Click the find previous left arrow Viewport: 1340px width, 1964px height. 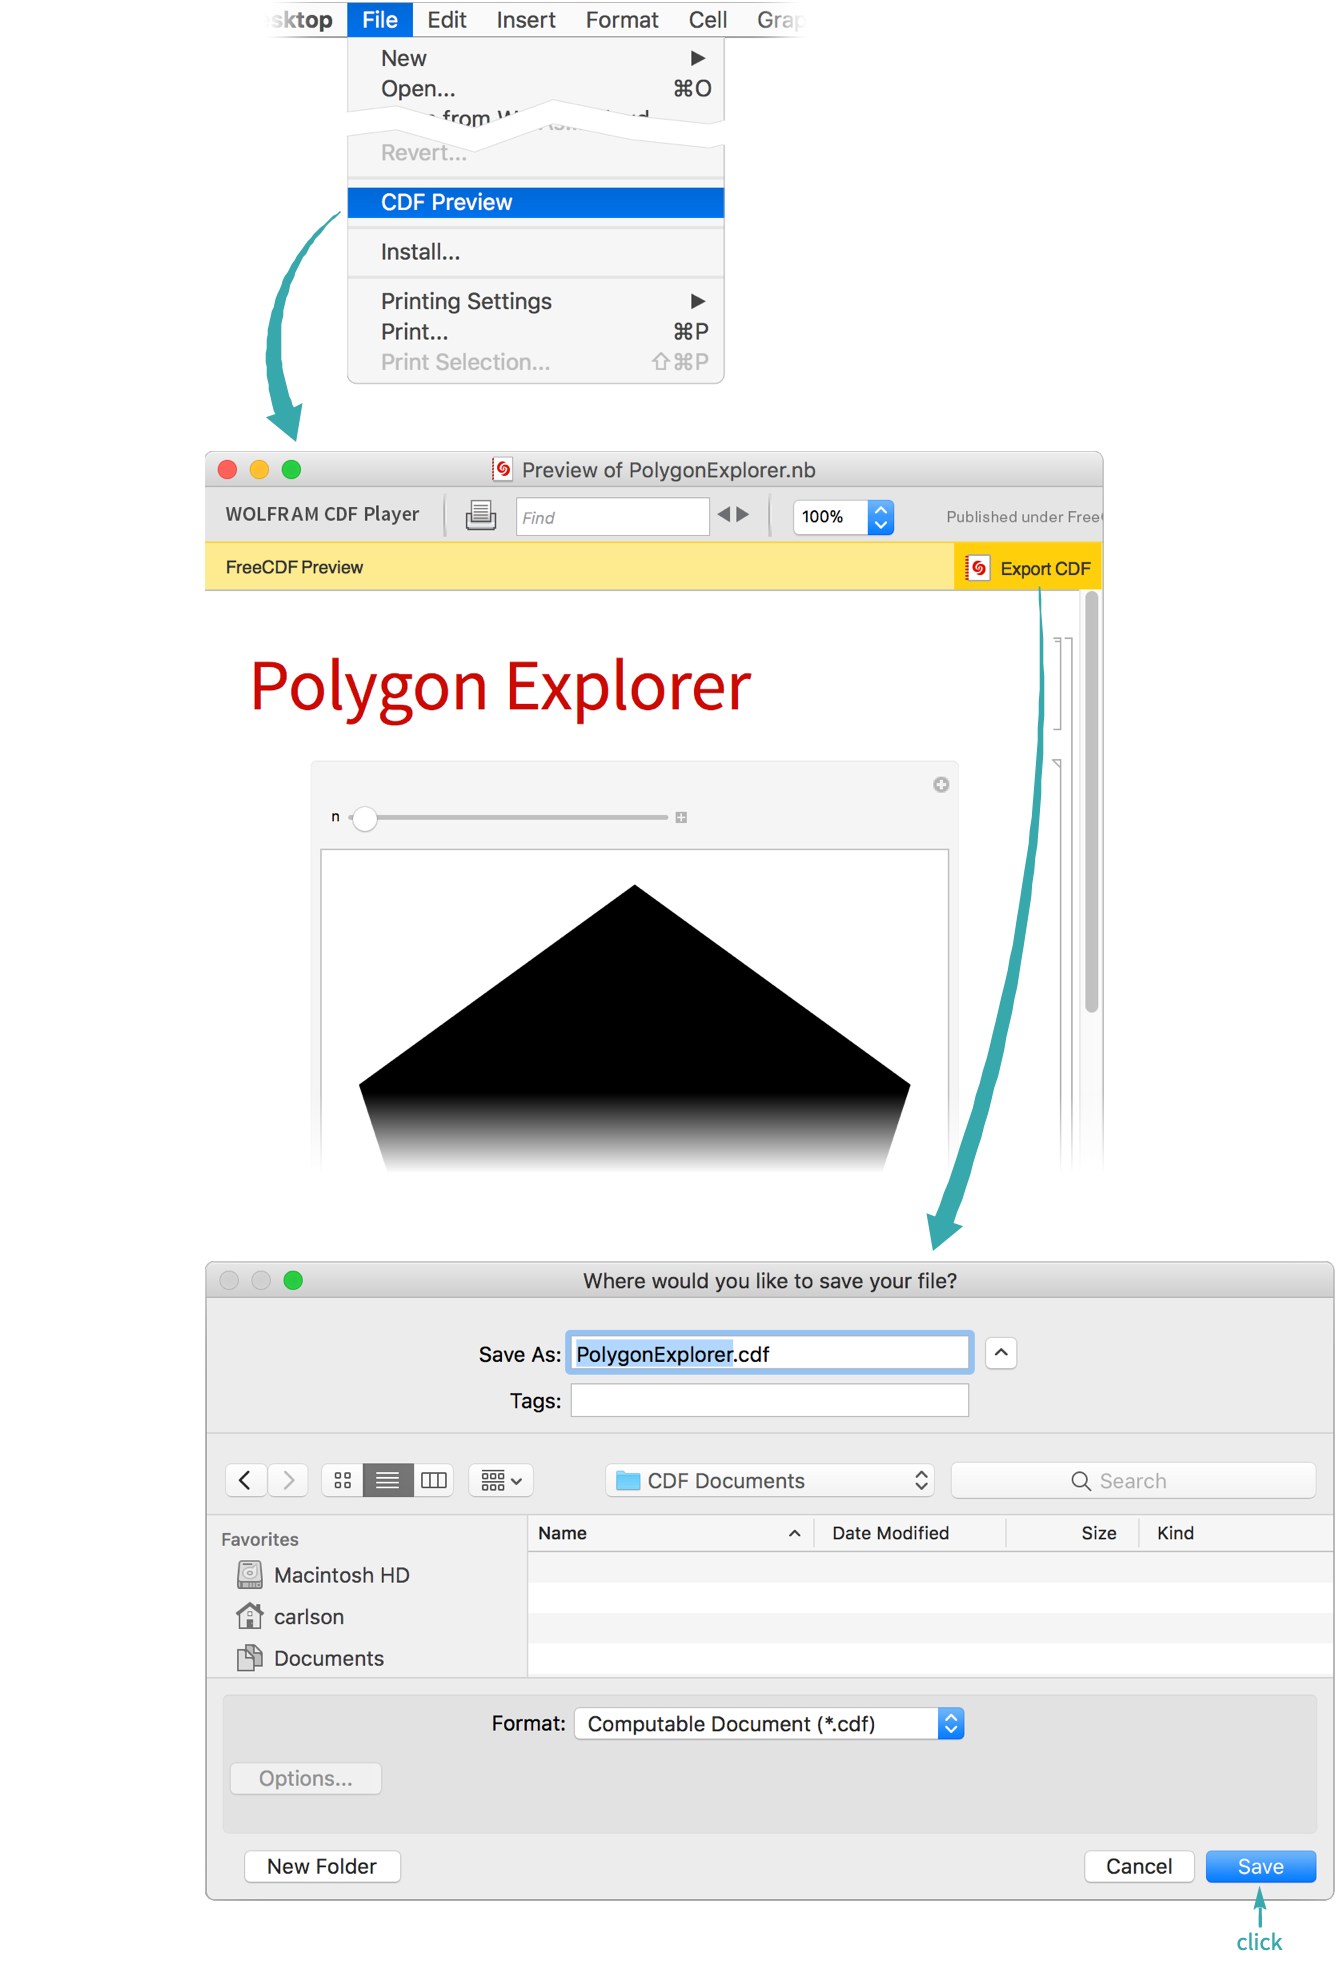pos(724,514)
